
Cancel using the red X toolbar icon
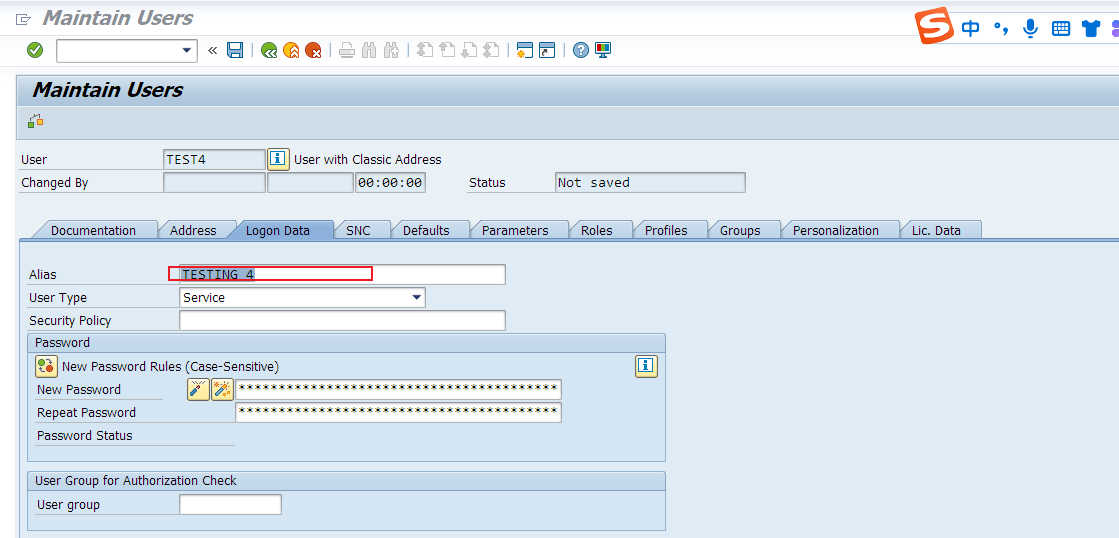(313, 50)
